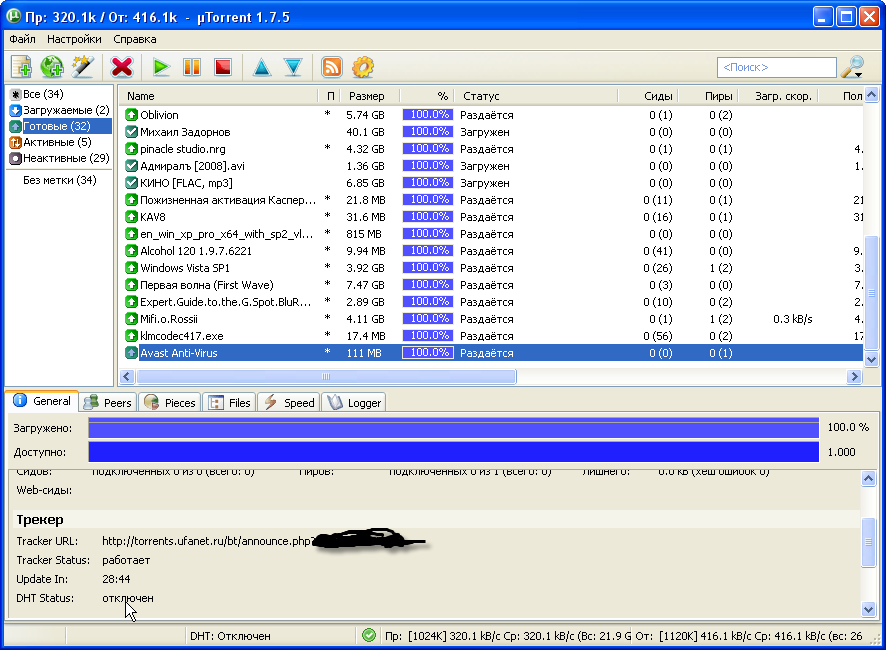Image resolution: width=886 pixels, height=650 pixels.
Task: Click the seeding icon next to Mifi.o.Rossii
Action: [x=131, y=318]
